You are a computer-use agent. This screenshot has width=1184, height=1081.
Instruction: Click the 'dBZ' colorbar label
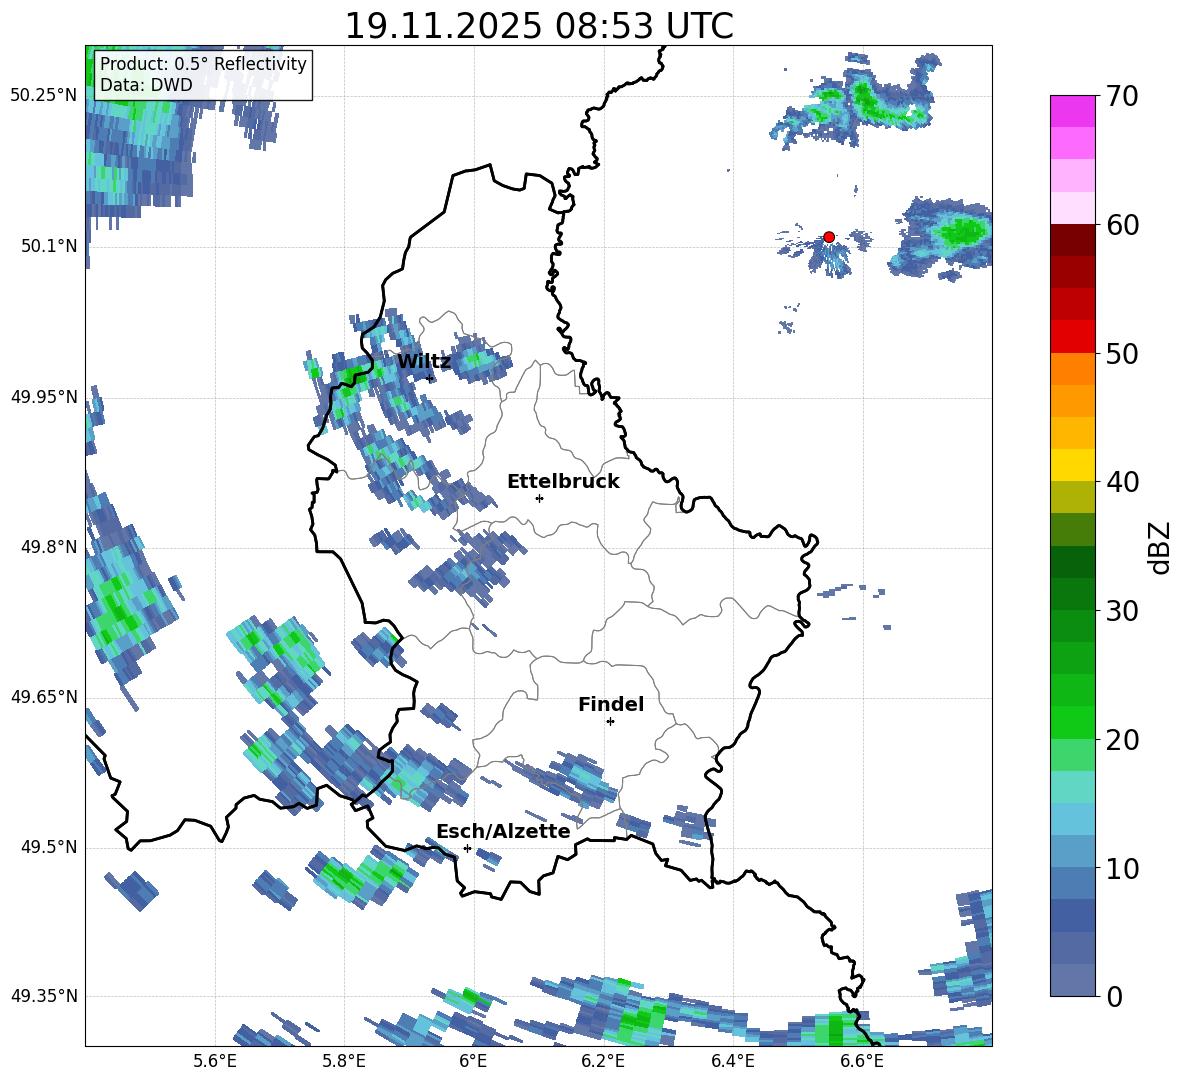tap(1158, 547)
